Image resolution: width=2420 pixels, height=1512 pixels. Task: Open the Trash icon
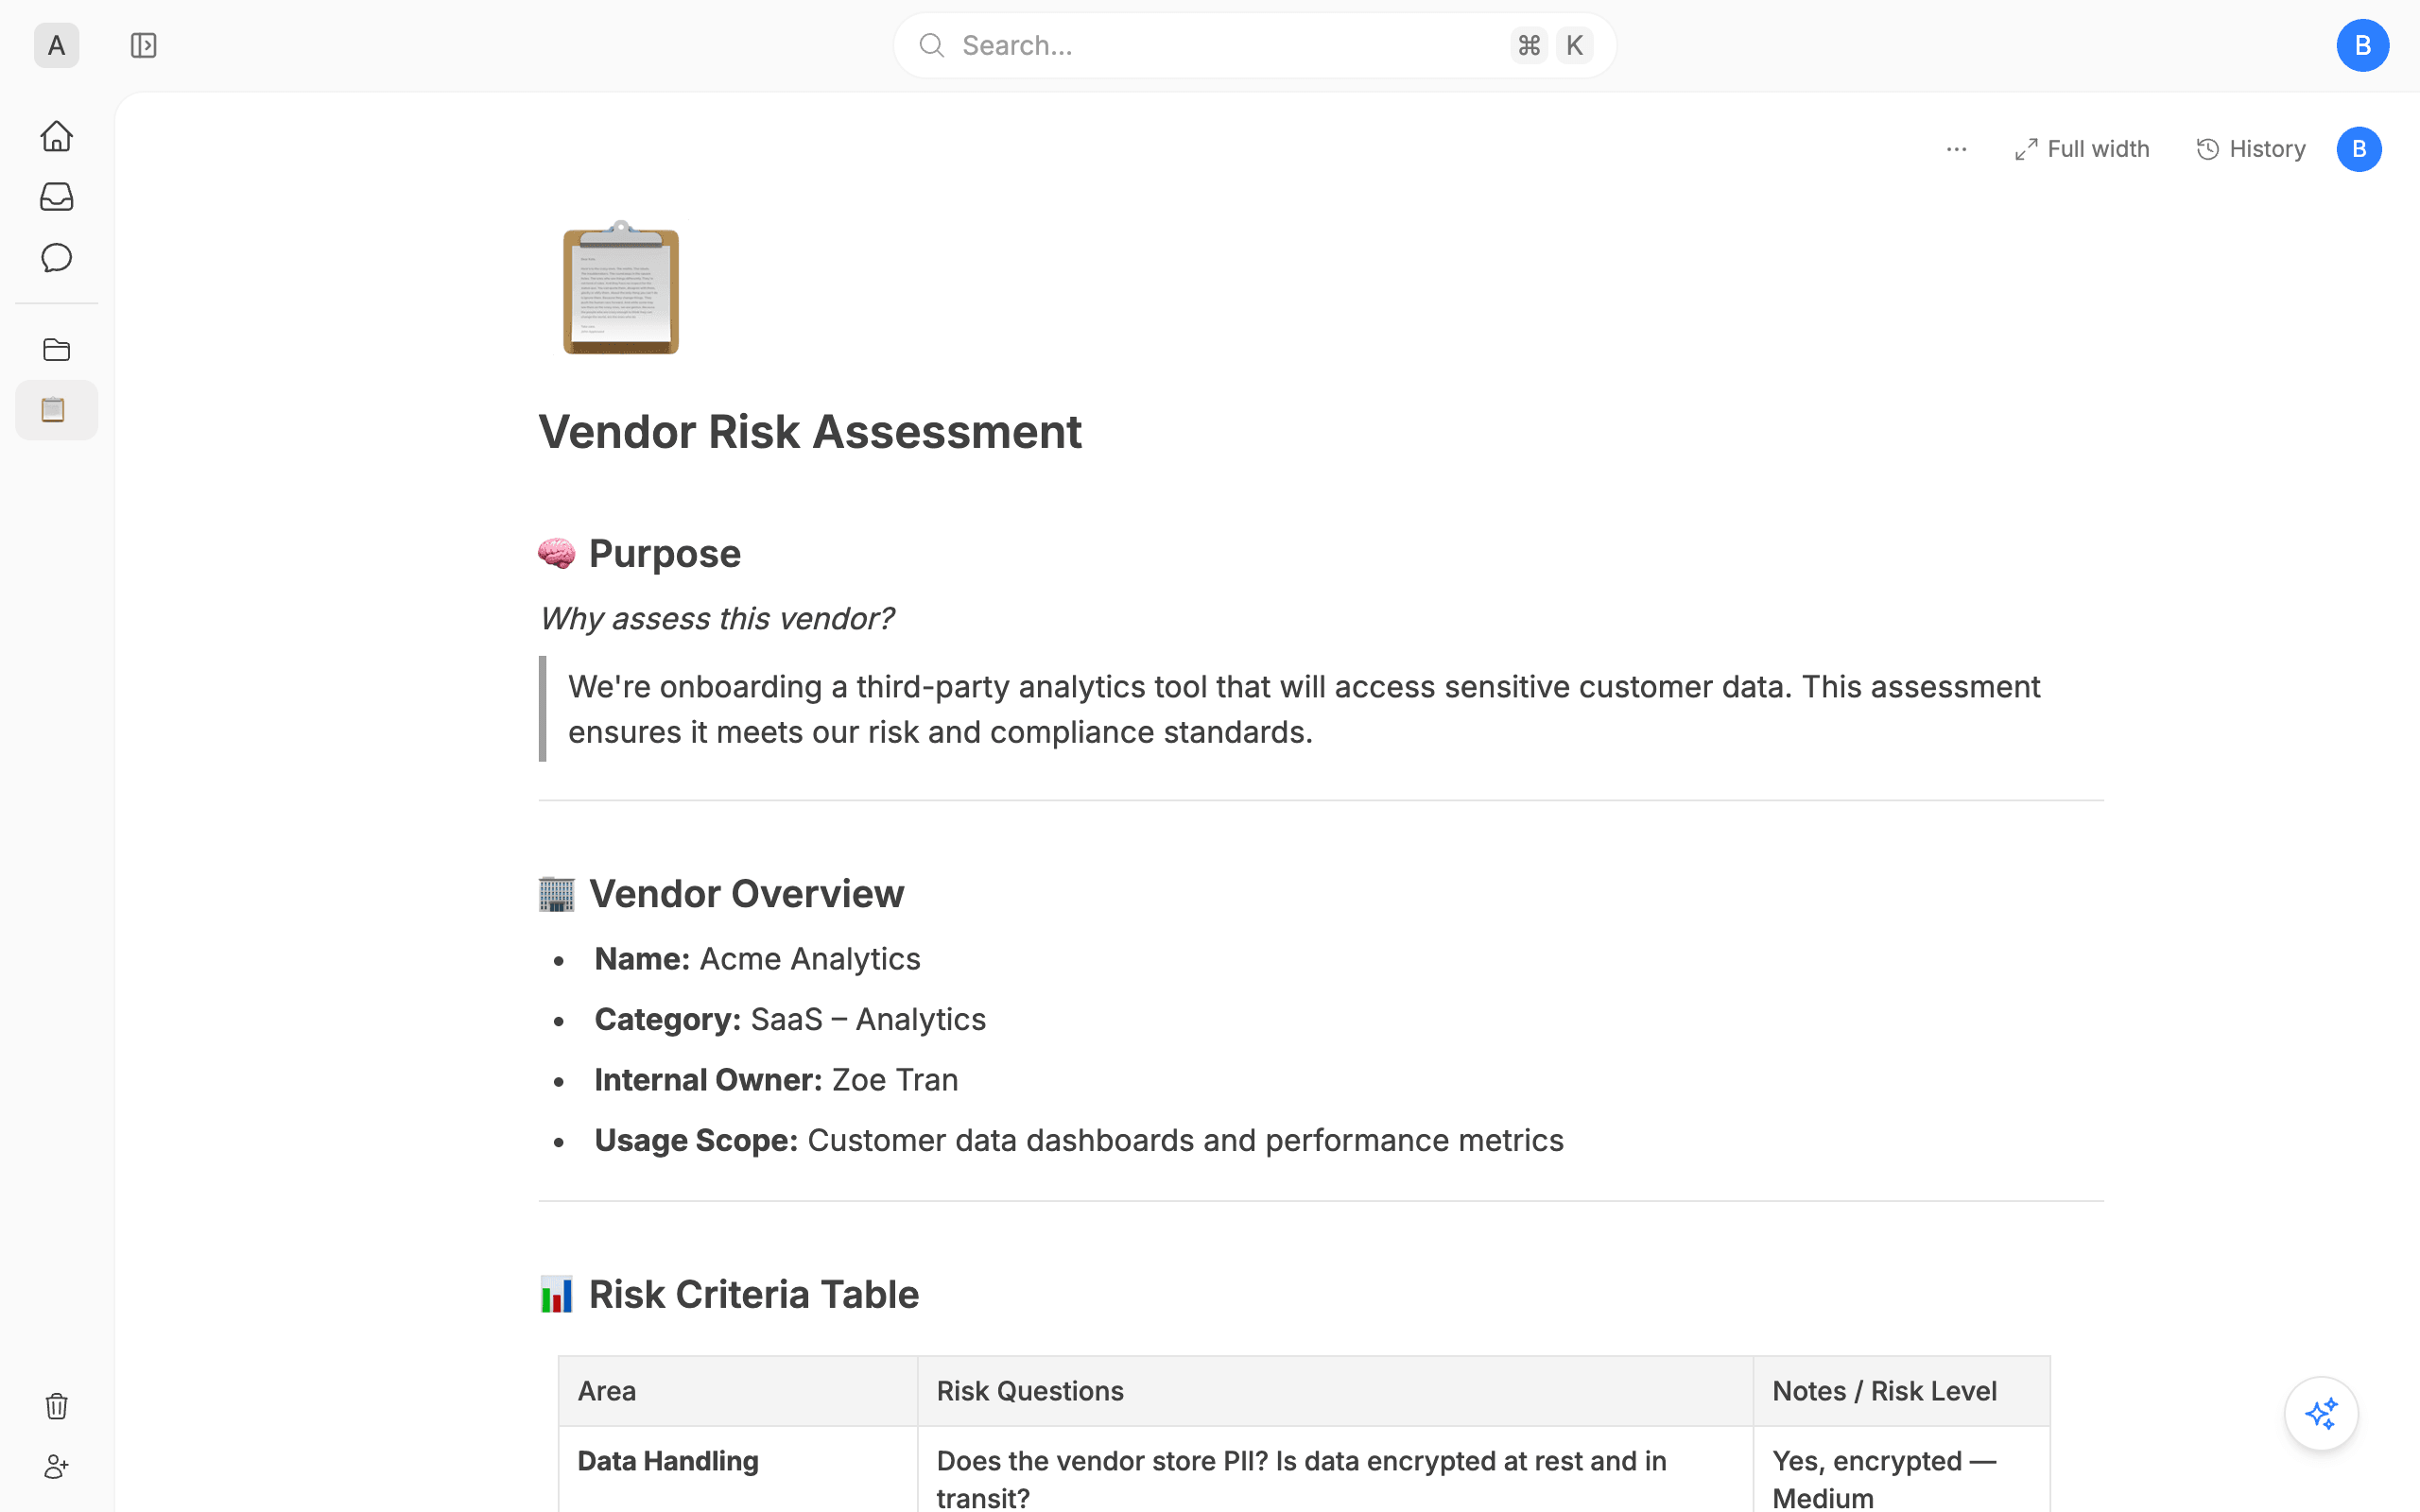(56, 1406)
